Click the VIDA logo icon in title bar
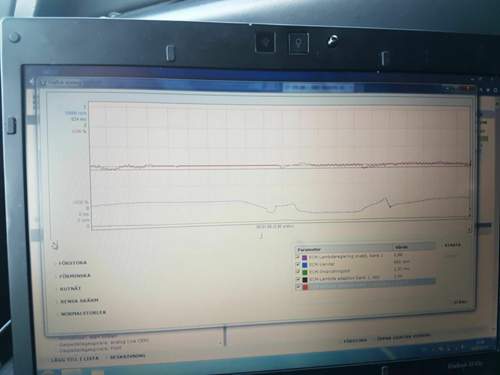This screenshot has height=375, width=500. [43, 82]
